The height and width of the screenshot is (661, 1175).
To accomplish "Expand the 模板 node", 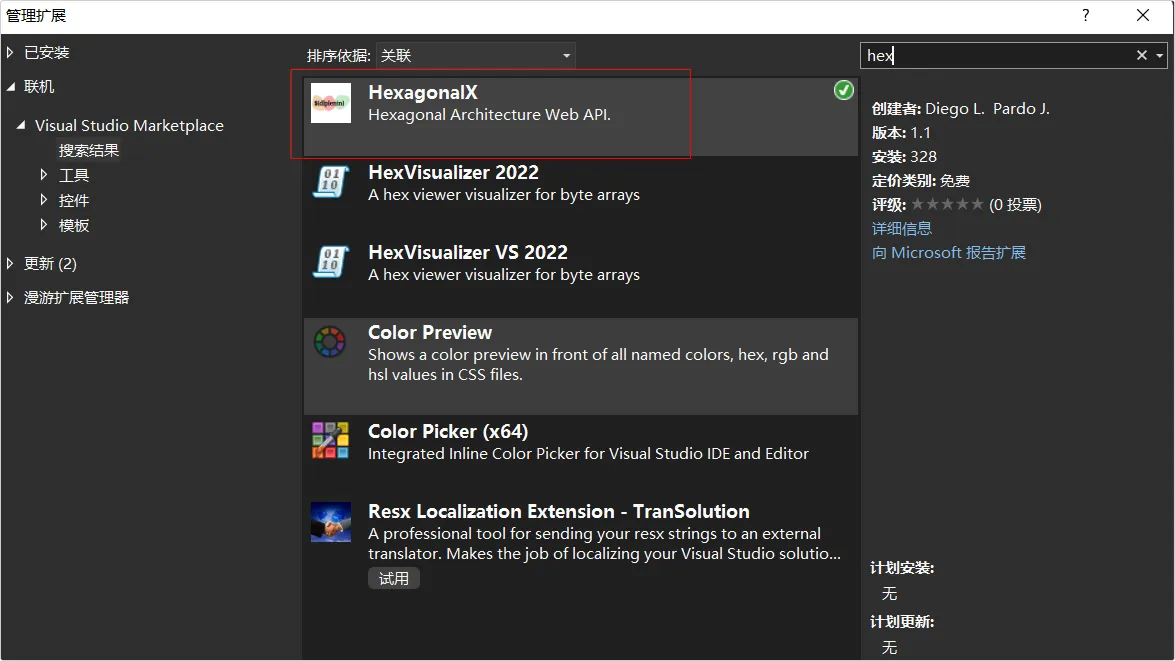I will [43, 225].
